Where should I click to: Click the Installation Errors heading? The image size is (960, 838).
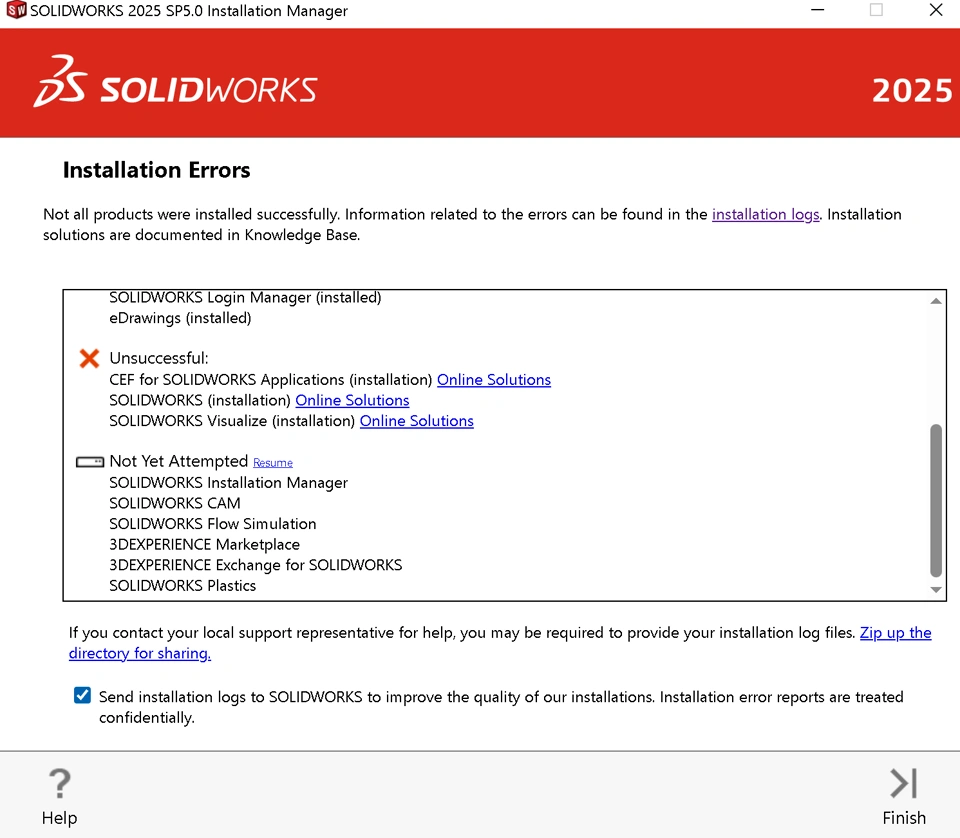[x=156, y=170]
